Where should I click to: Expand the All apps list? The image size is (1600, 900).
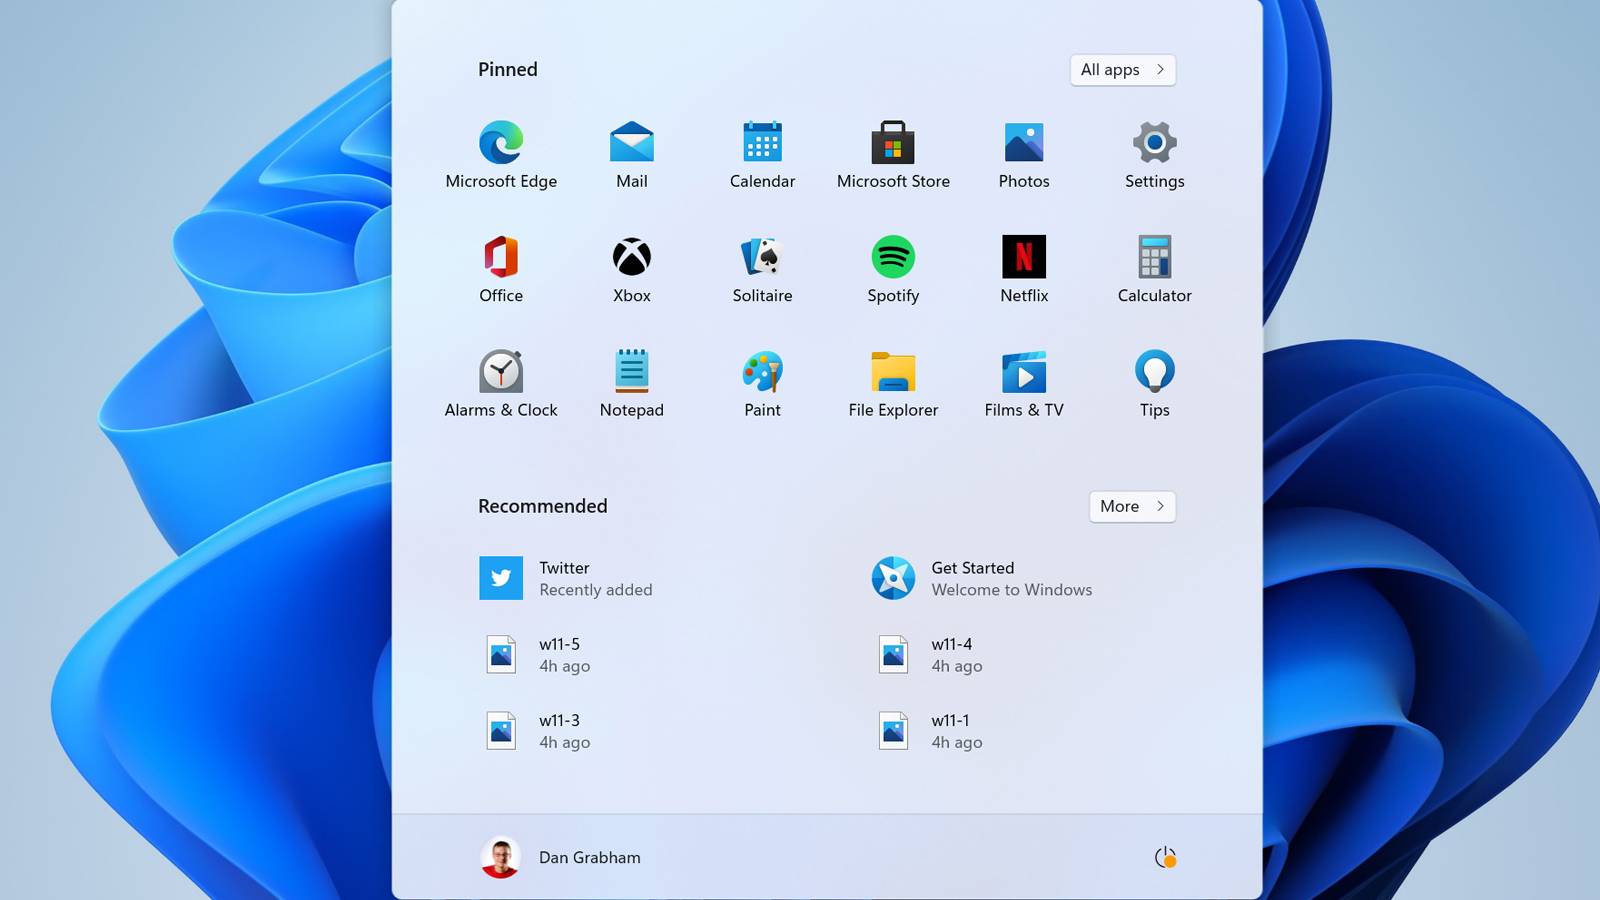(x=1122, y=70)
